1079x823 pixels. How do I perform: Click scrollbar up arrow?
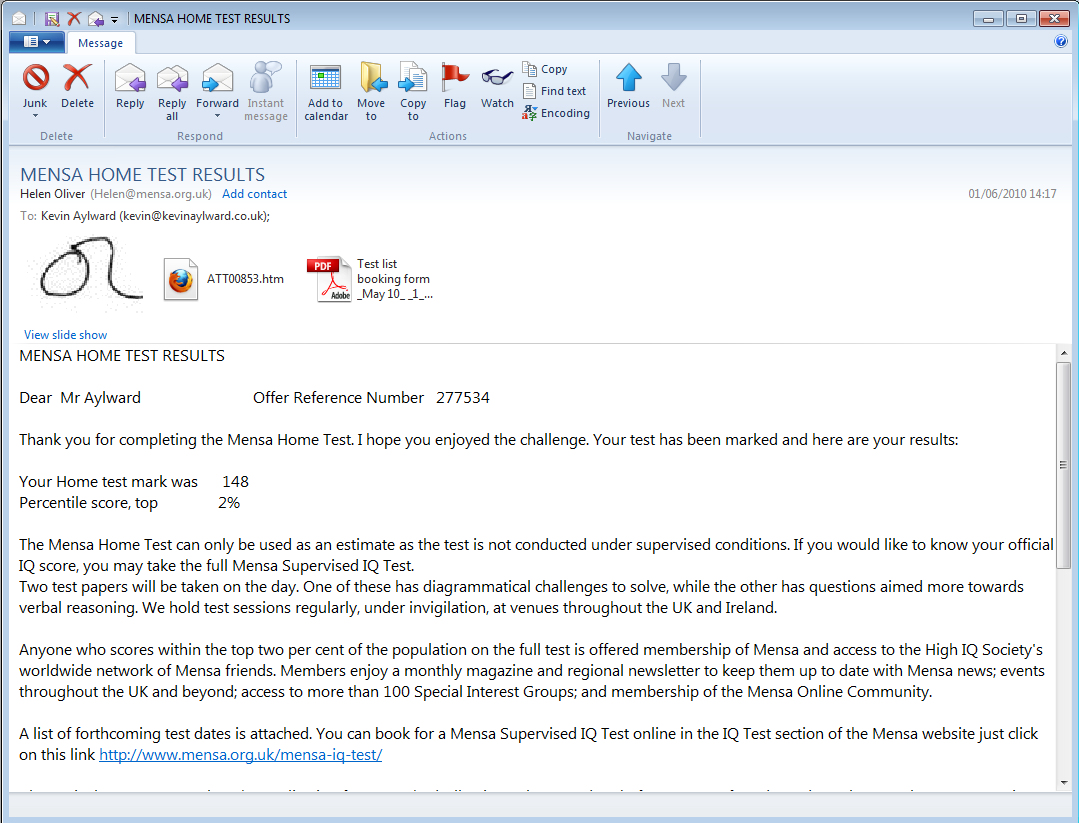[1064, 353]
